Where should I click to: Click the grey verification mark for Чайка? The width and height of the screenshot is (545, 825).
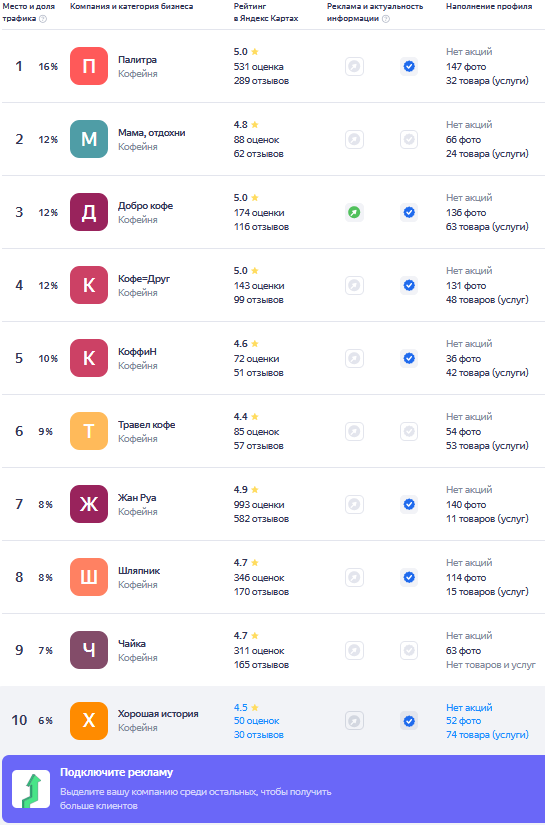(409, 650)
